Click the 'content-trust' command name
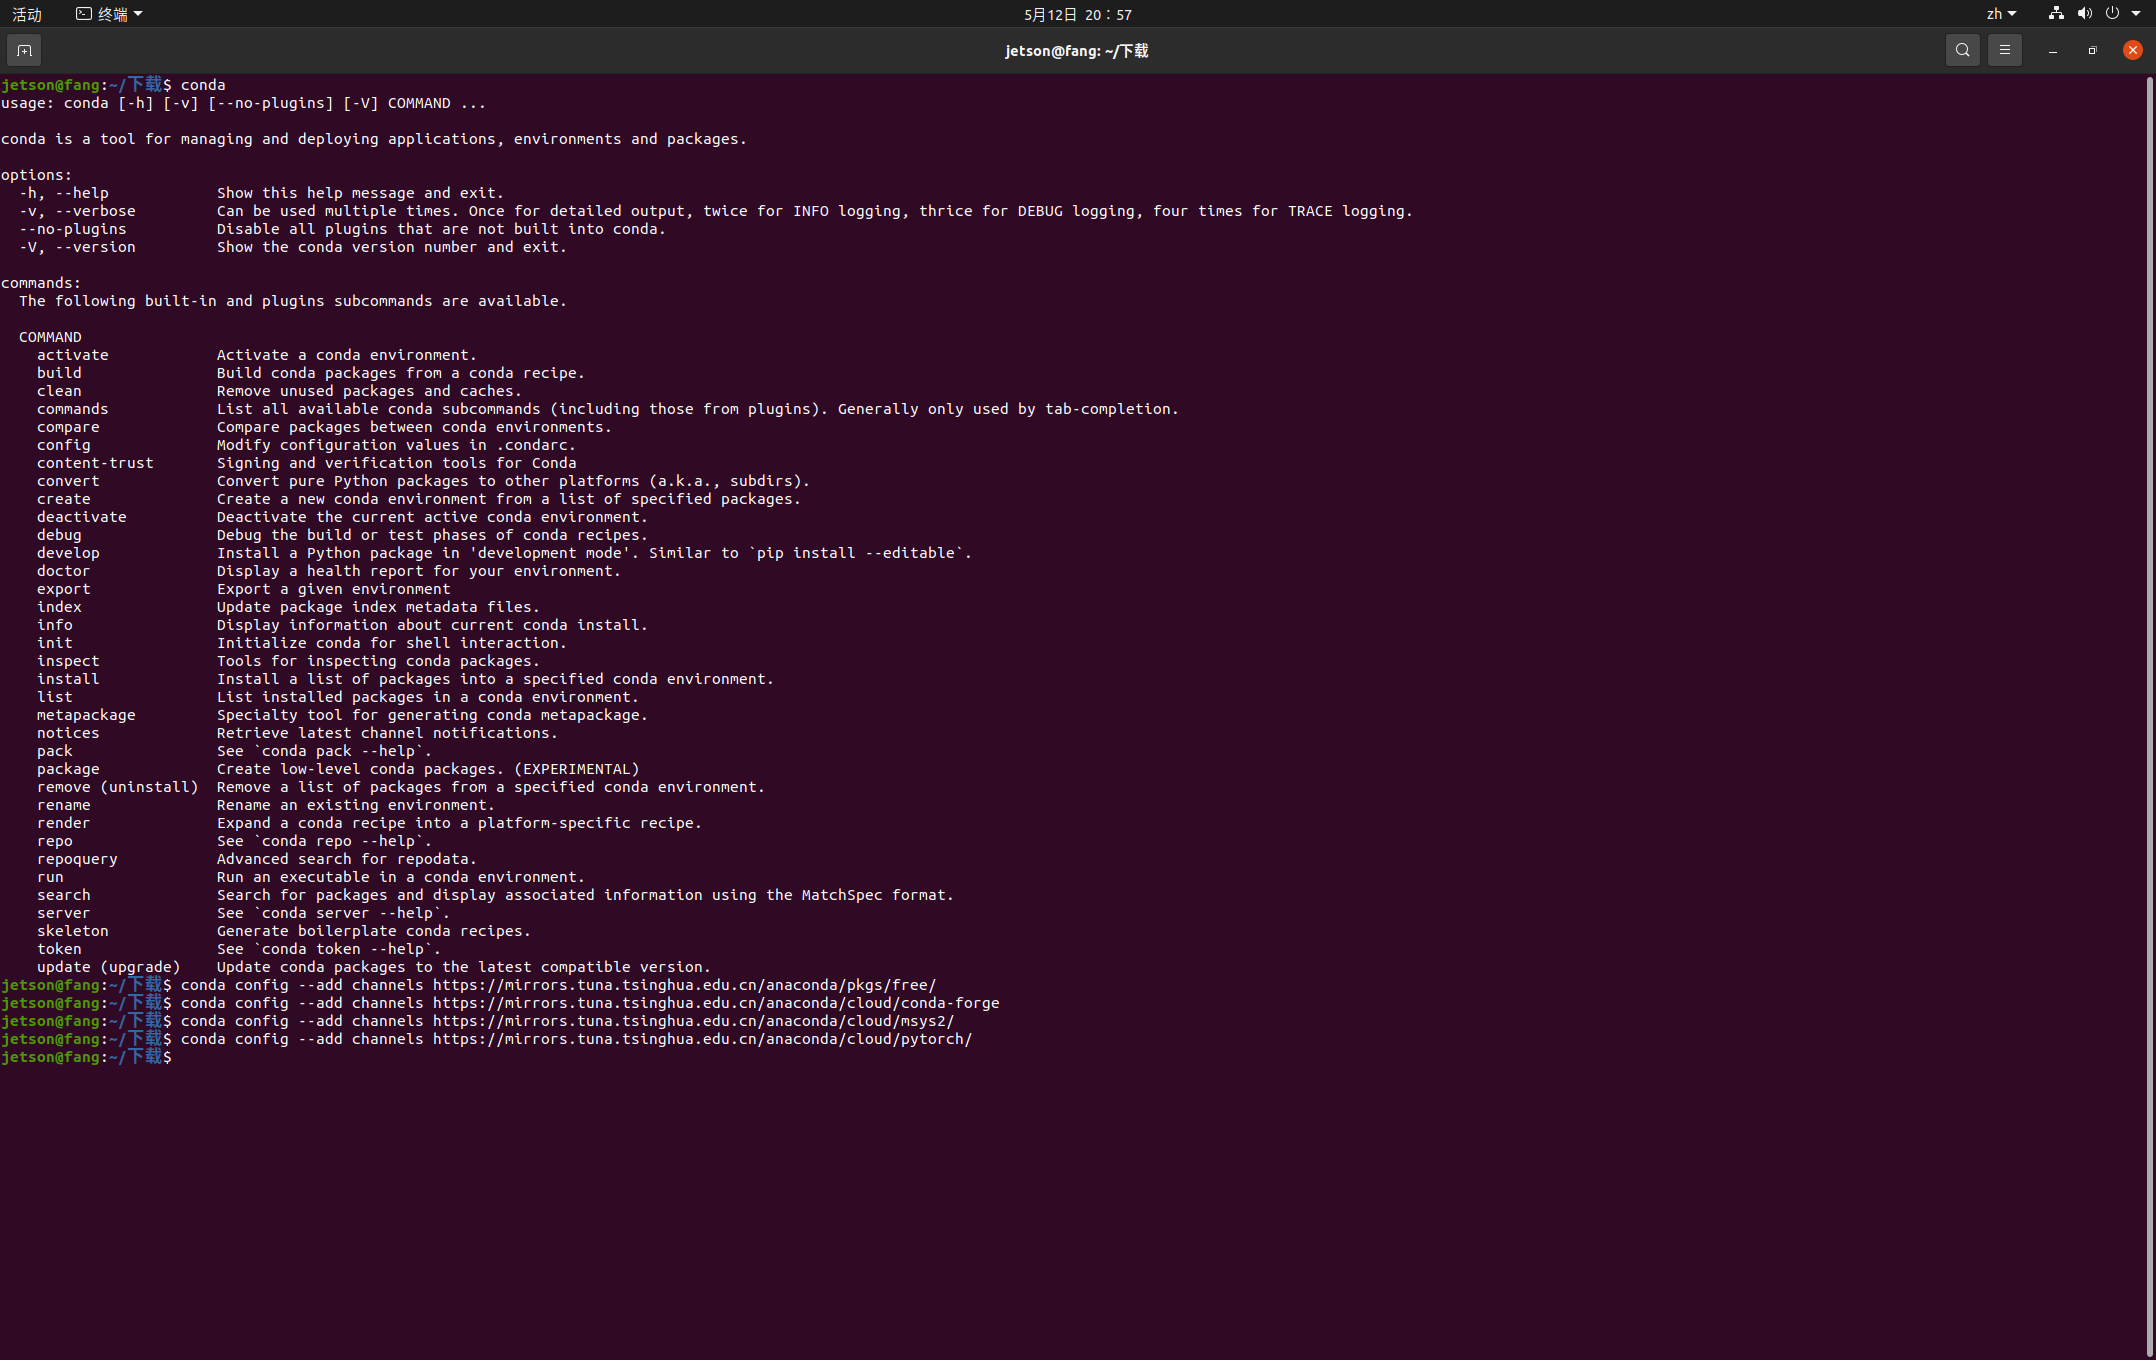Screen dimensions: 2156x1360 point(95,463)
